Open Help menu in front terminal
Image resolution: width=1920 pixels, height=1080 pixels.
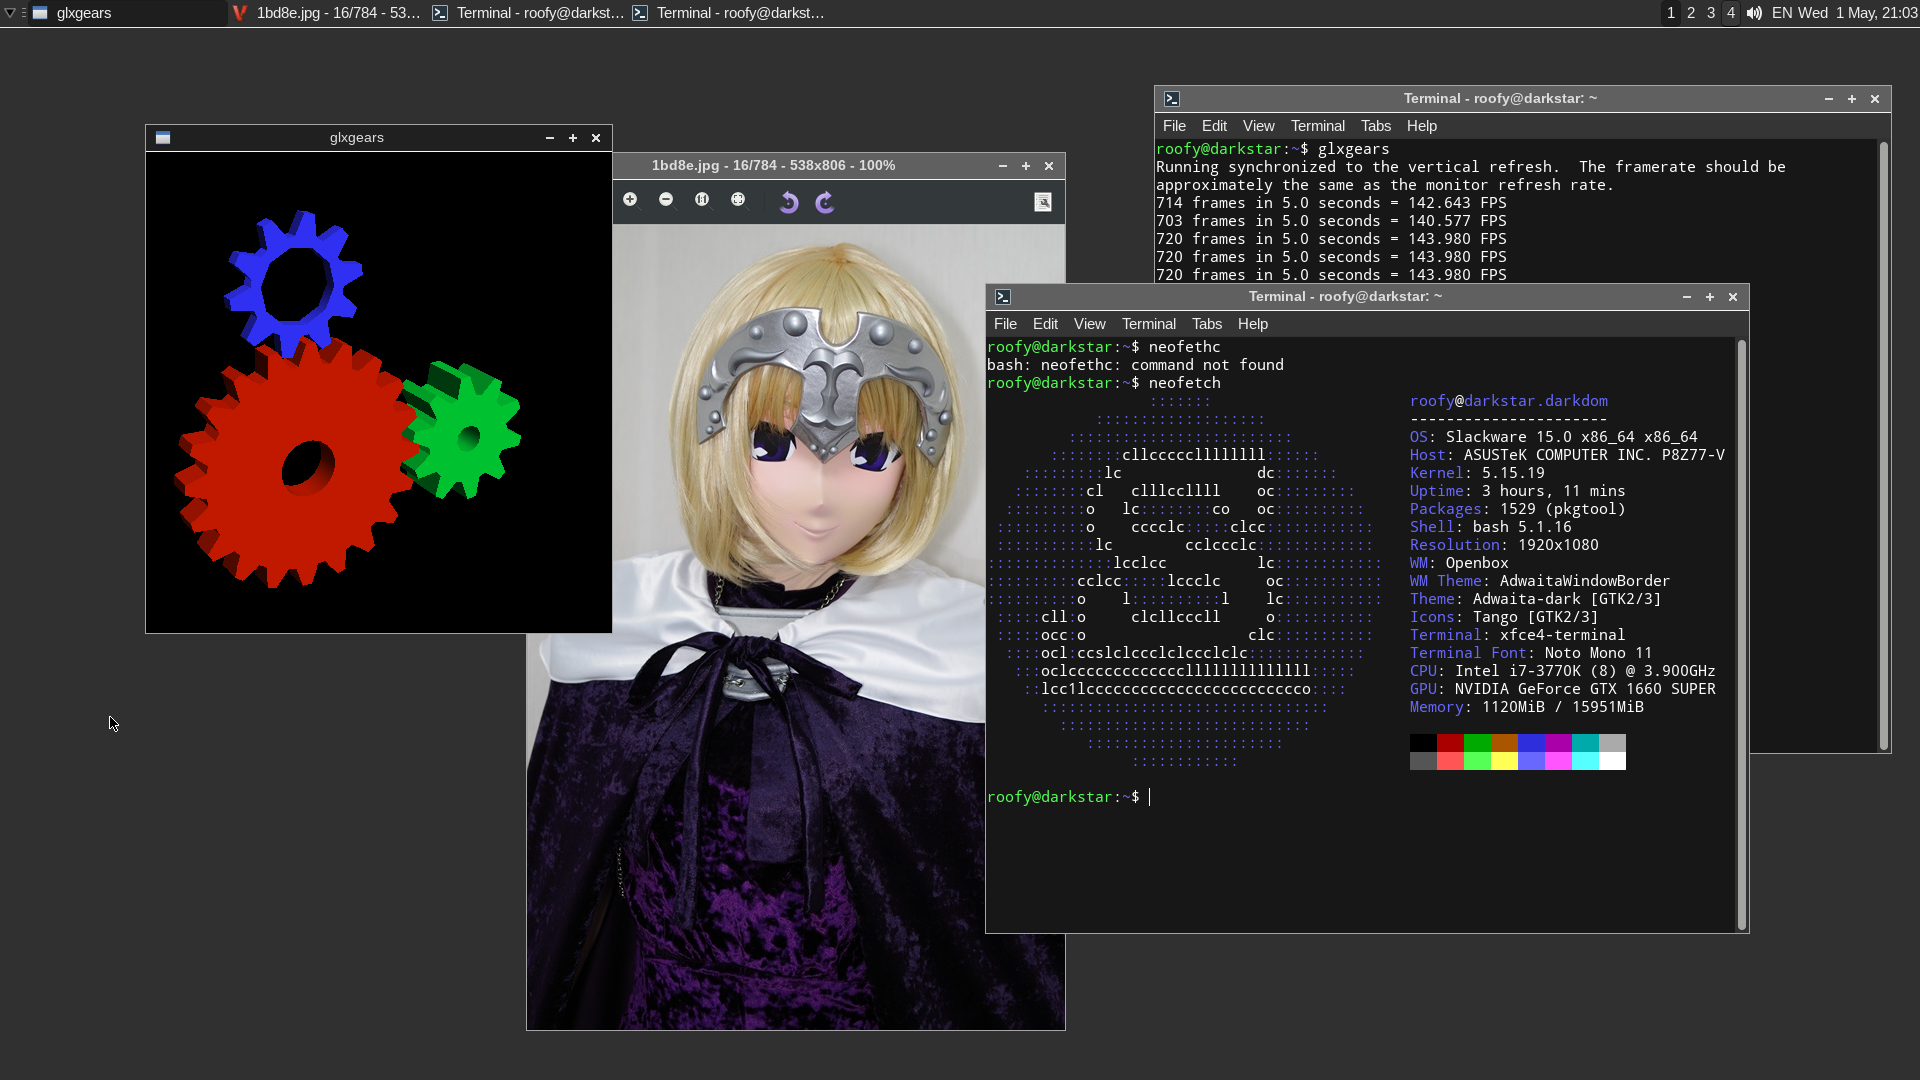click(x=1252, y=324)
